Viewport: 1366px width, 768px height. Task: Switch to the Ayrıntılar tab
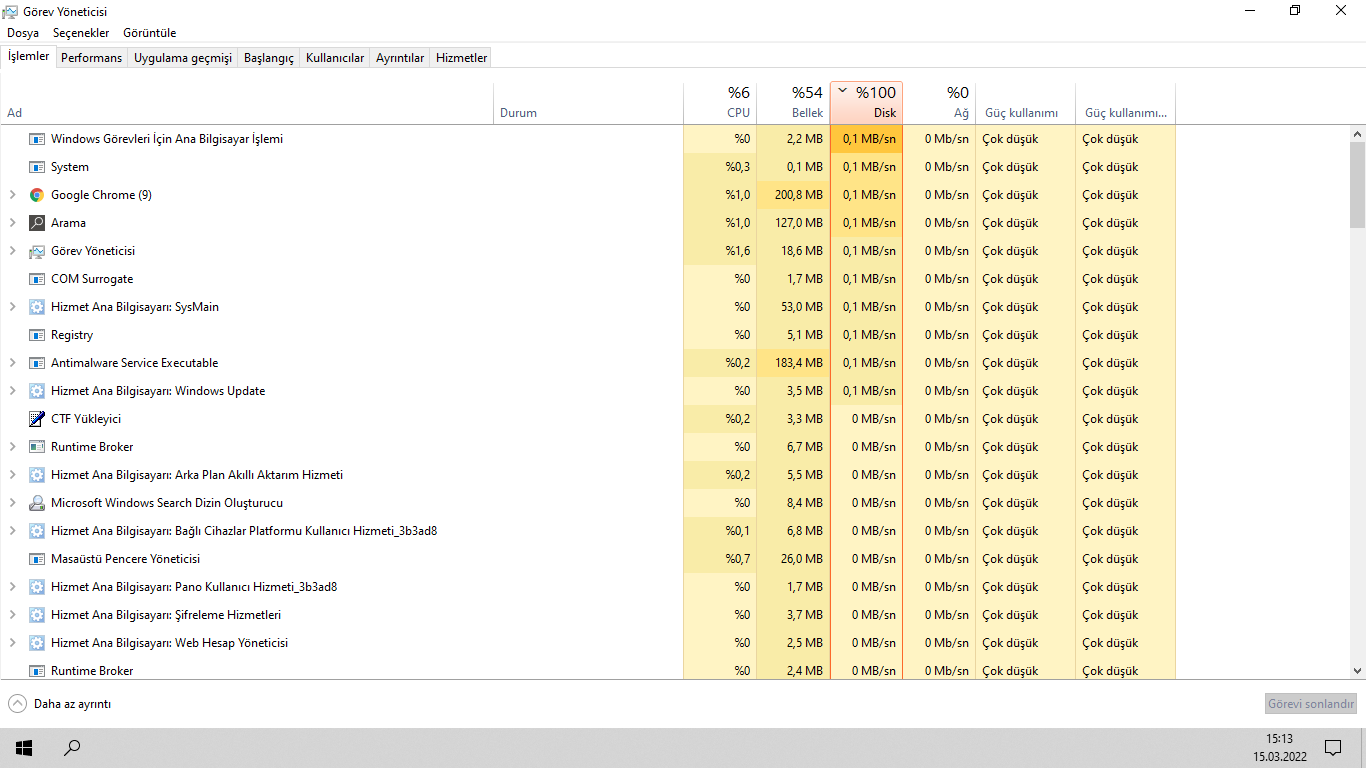click(x=400, y=58)
